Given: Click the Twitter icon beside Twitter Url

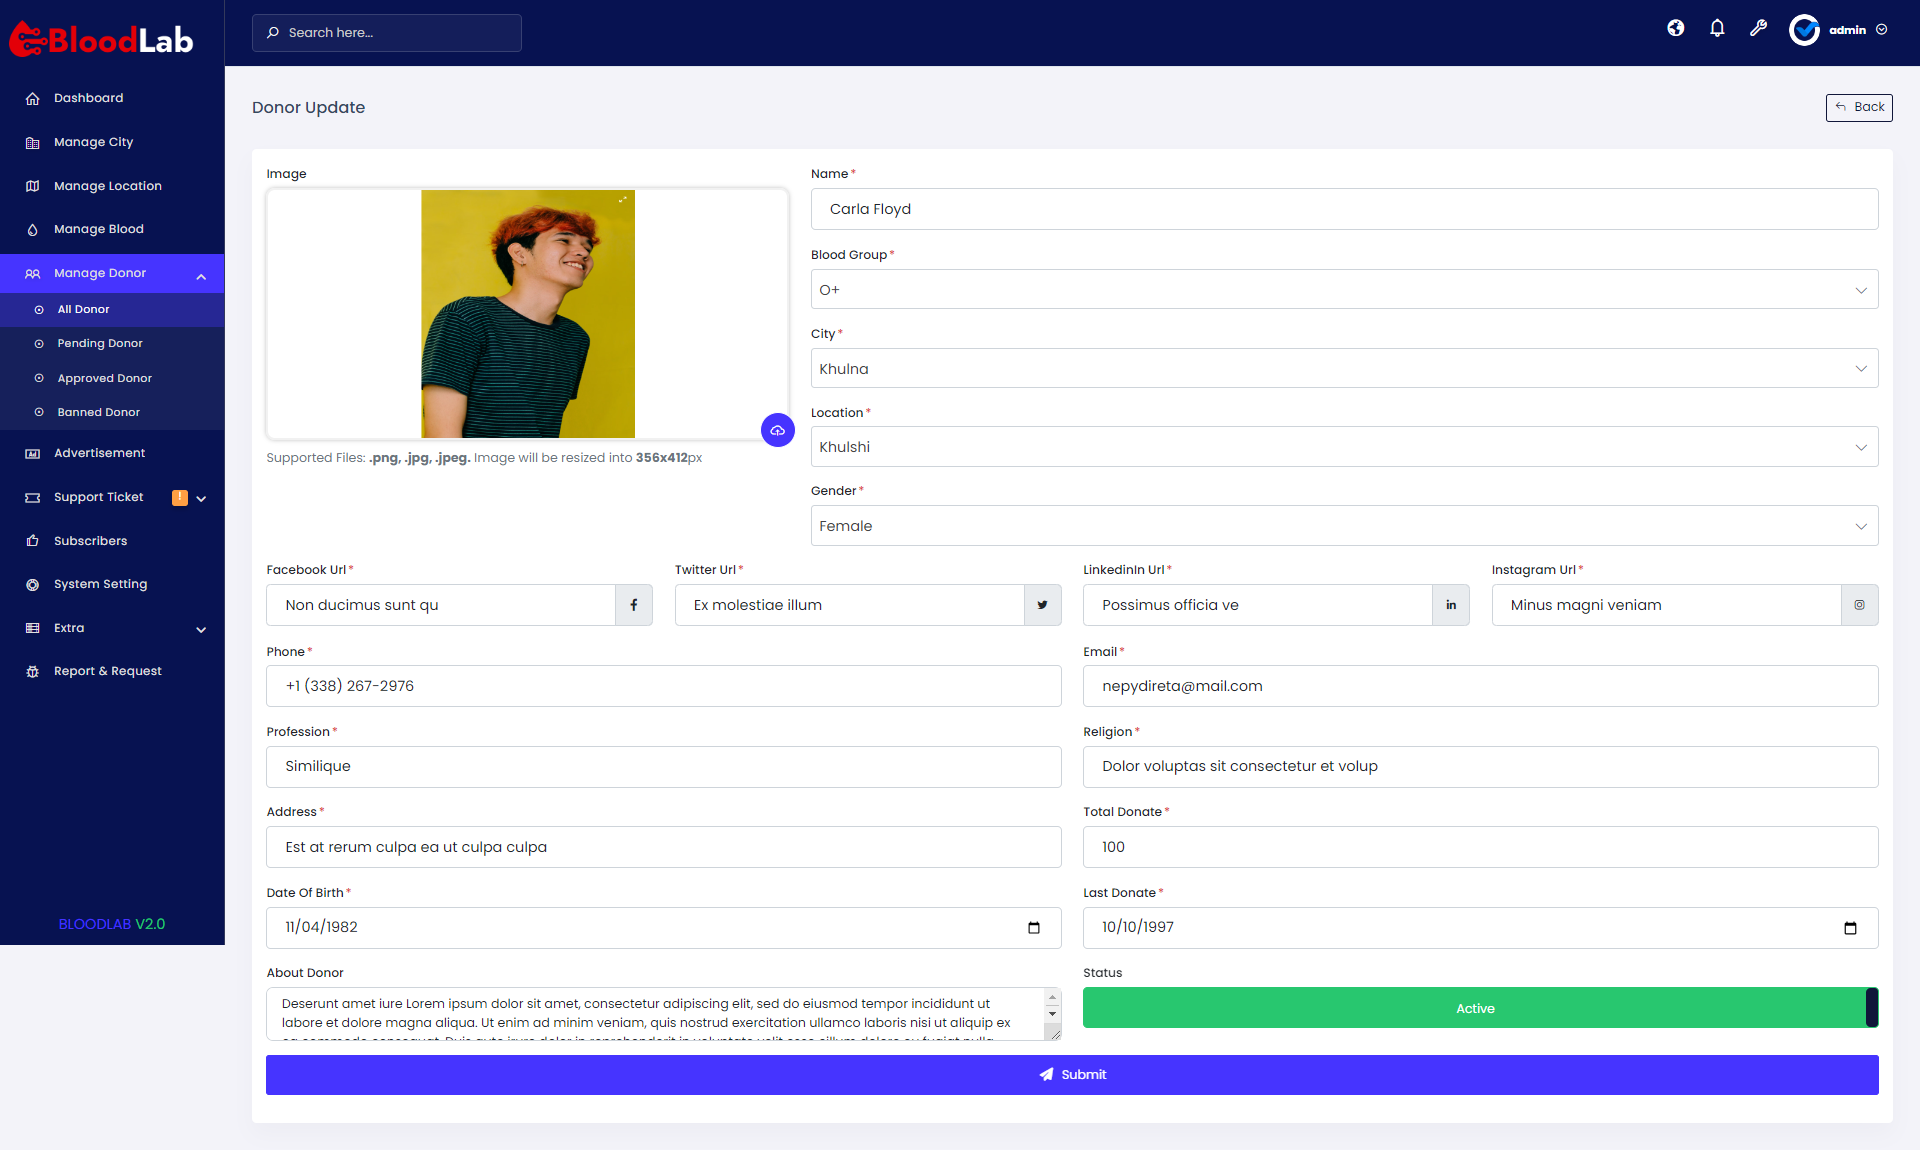Looking at the screenshot, I should (1042, 605).
